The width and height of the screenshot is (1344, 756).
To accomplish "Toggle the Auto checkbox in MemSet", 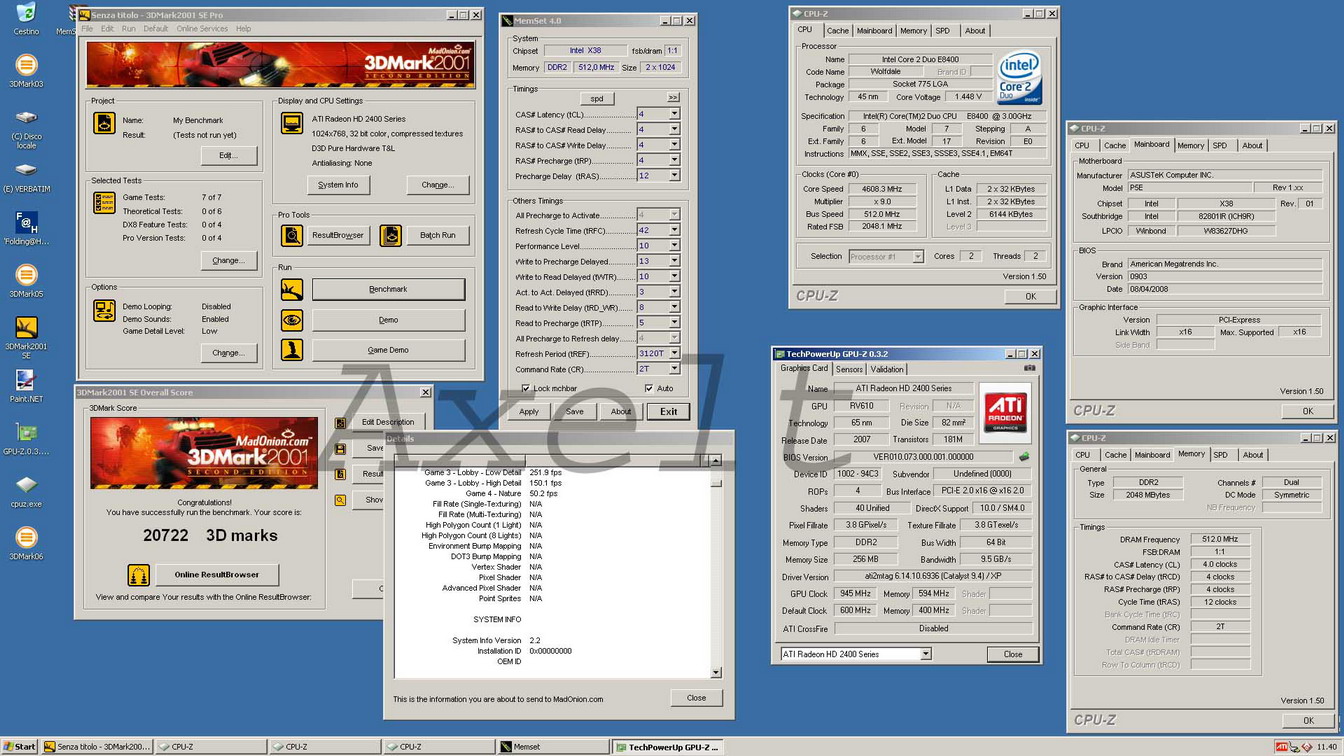I will (x=649, y=388).
